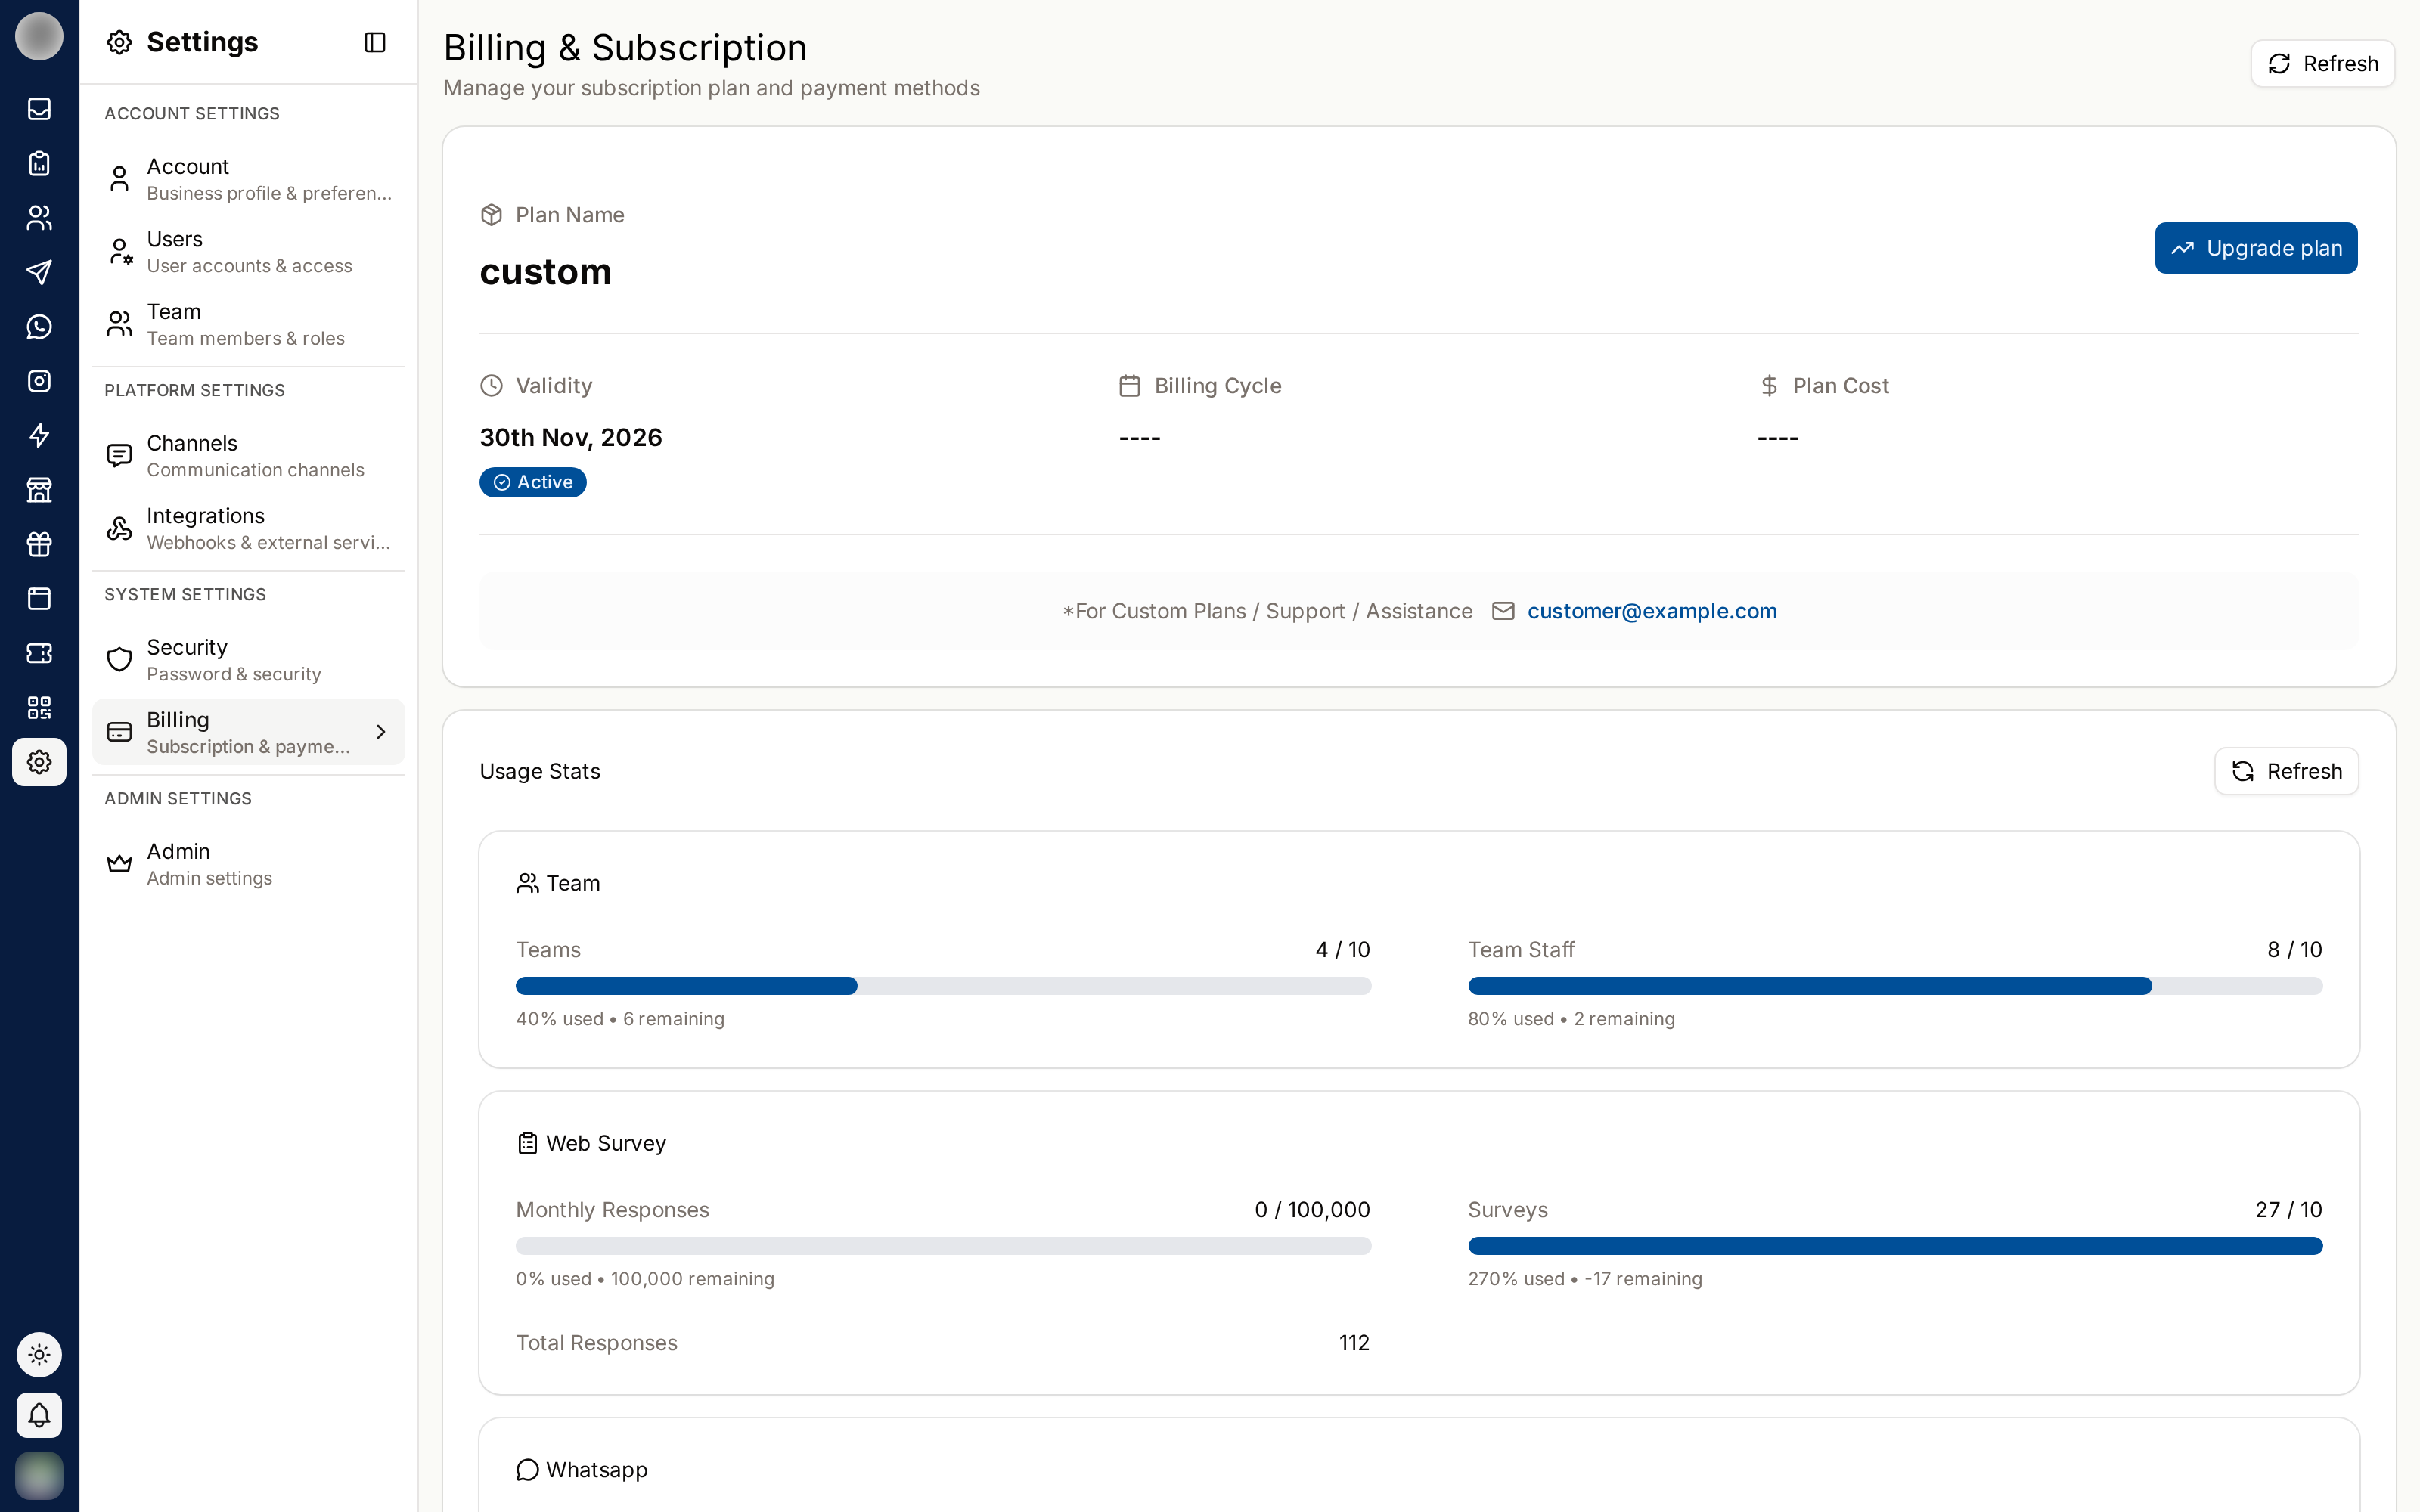Open the QR code icon in rail
This screenshot has height=1512, width=2420.
[39, 708]
